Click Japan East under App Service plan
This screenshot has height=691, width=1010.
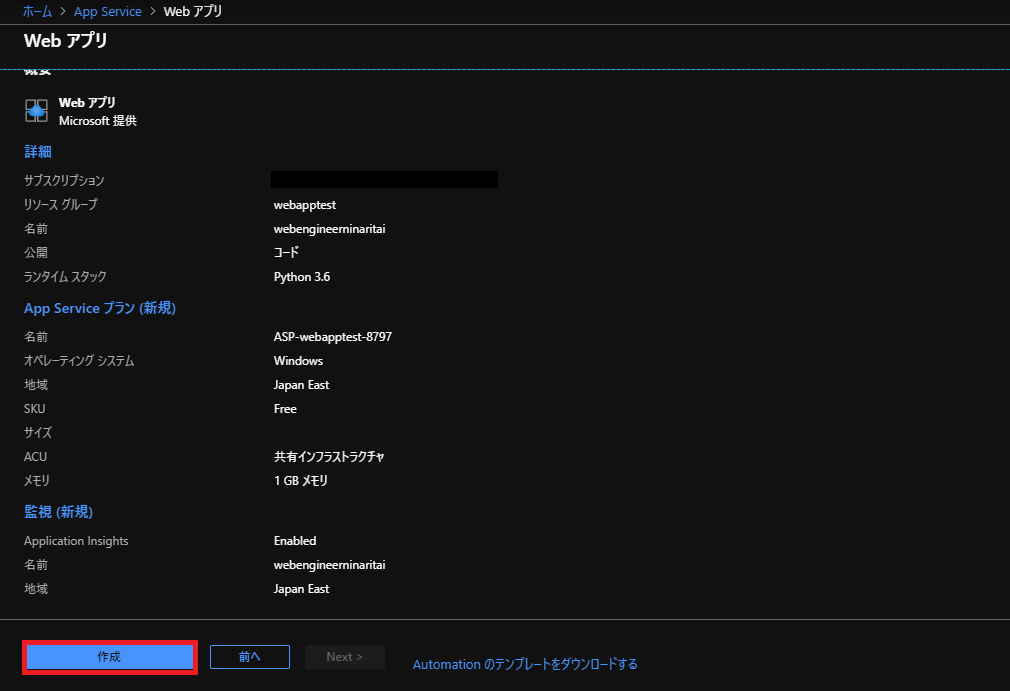tap(301, 384)
